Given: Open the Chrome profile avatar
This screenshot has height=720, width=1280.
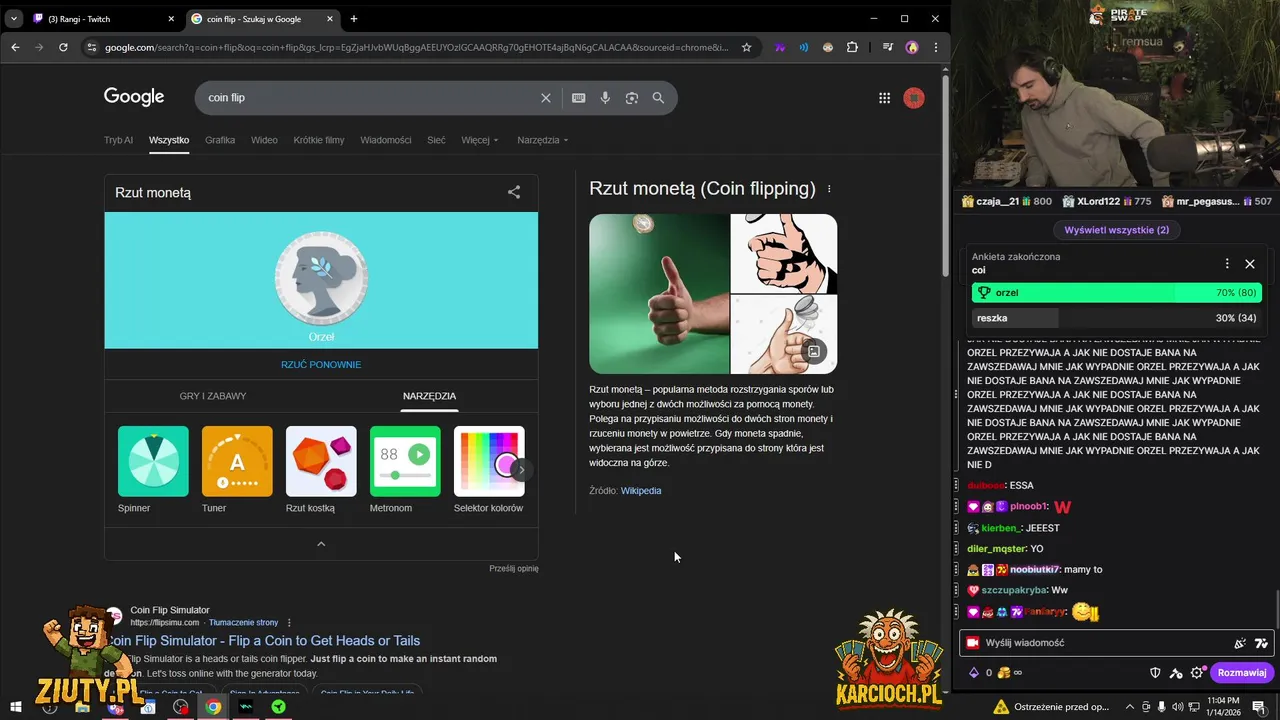Looking at the screenshot, I should coord(912,47).
